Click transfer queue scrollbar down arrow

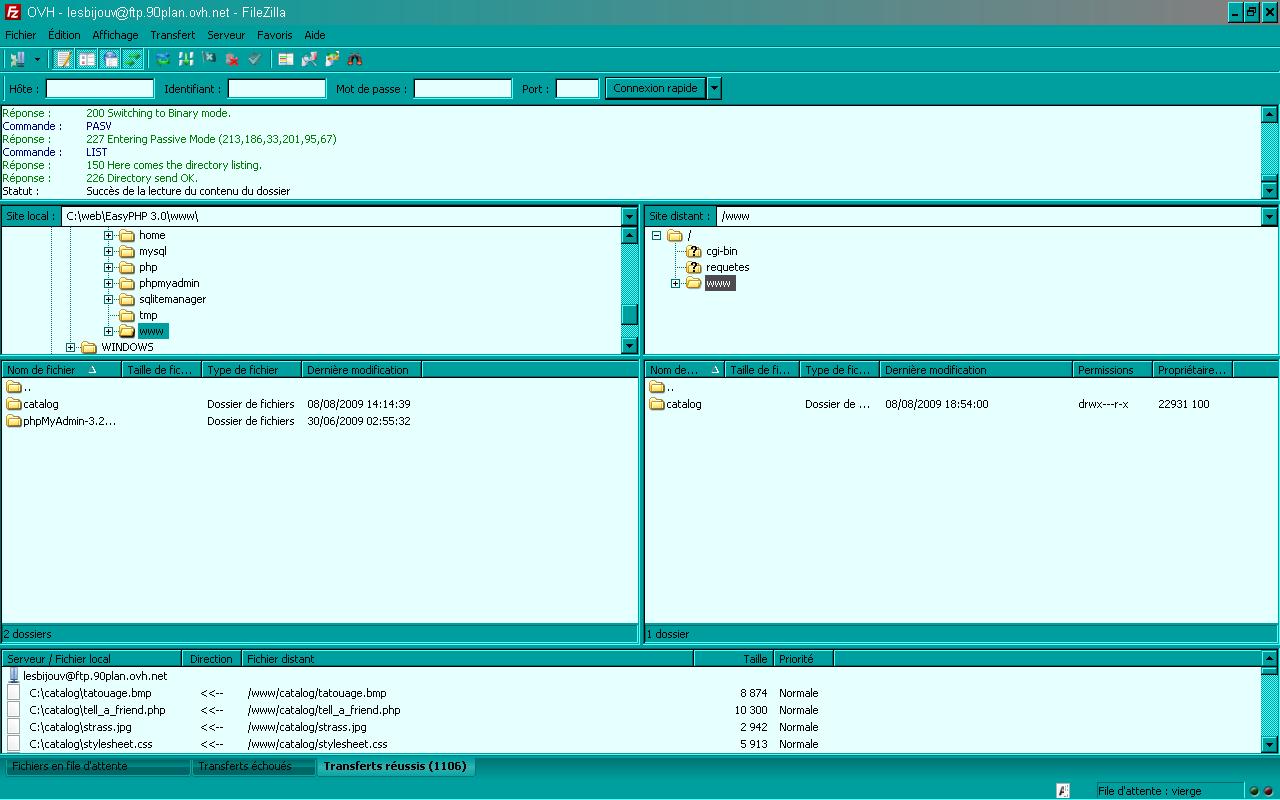coord(1269,745)
